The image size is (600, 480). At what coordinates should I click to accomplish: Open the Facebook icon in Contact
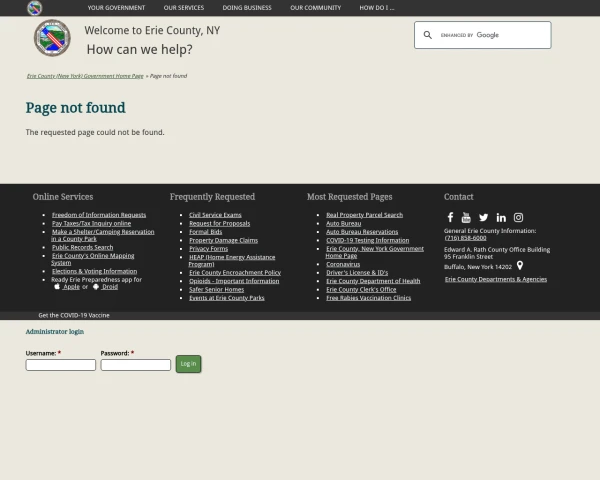click(450, 217)
